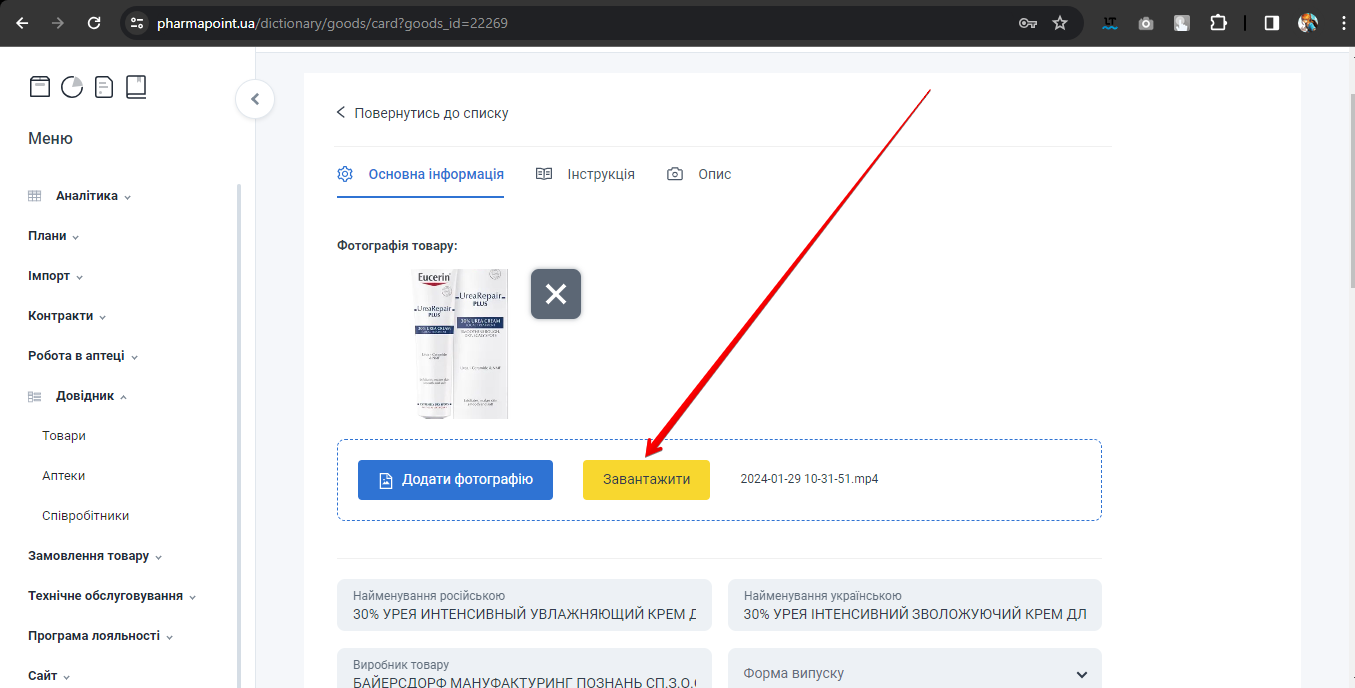Bookmark this page with star icon
This screenshot has height=688, width=1355.
1060,23
